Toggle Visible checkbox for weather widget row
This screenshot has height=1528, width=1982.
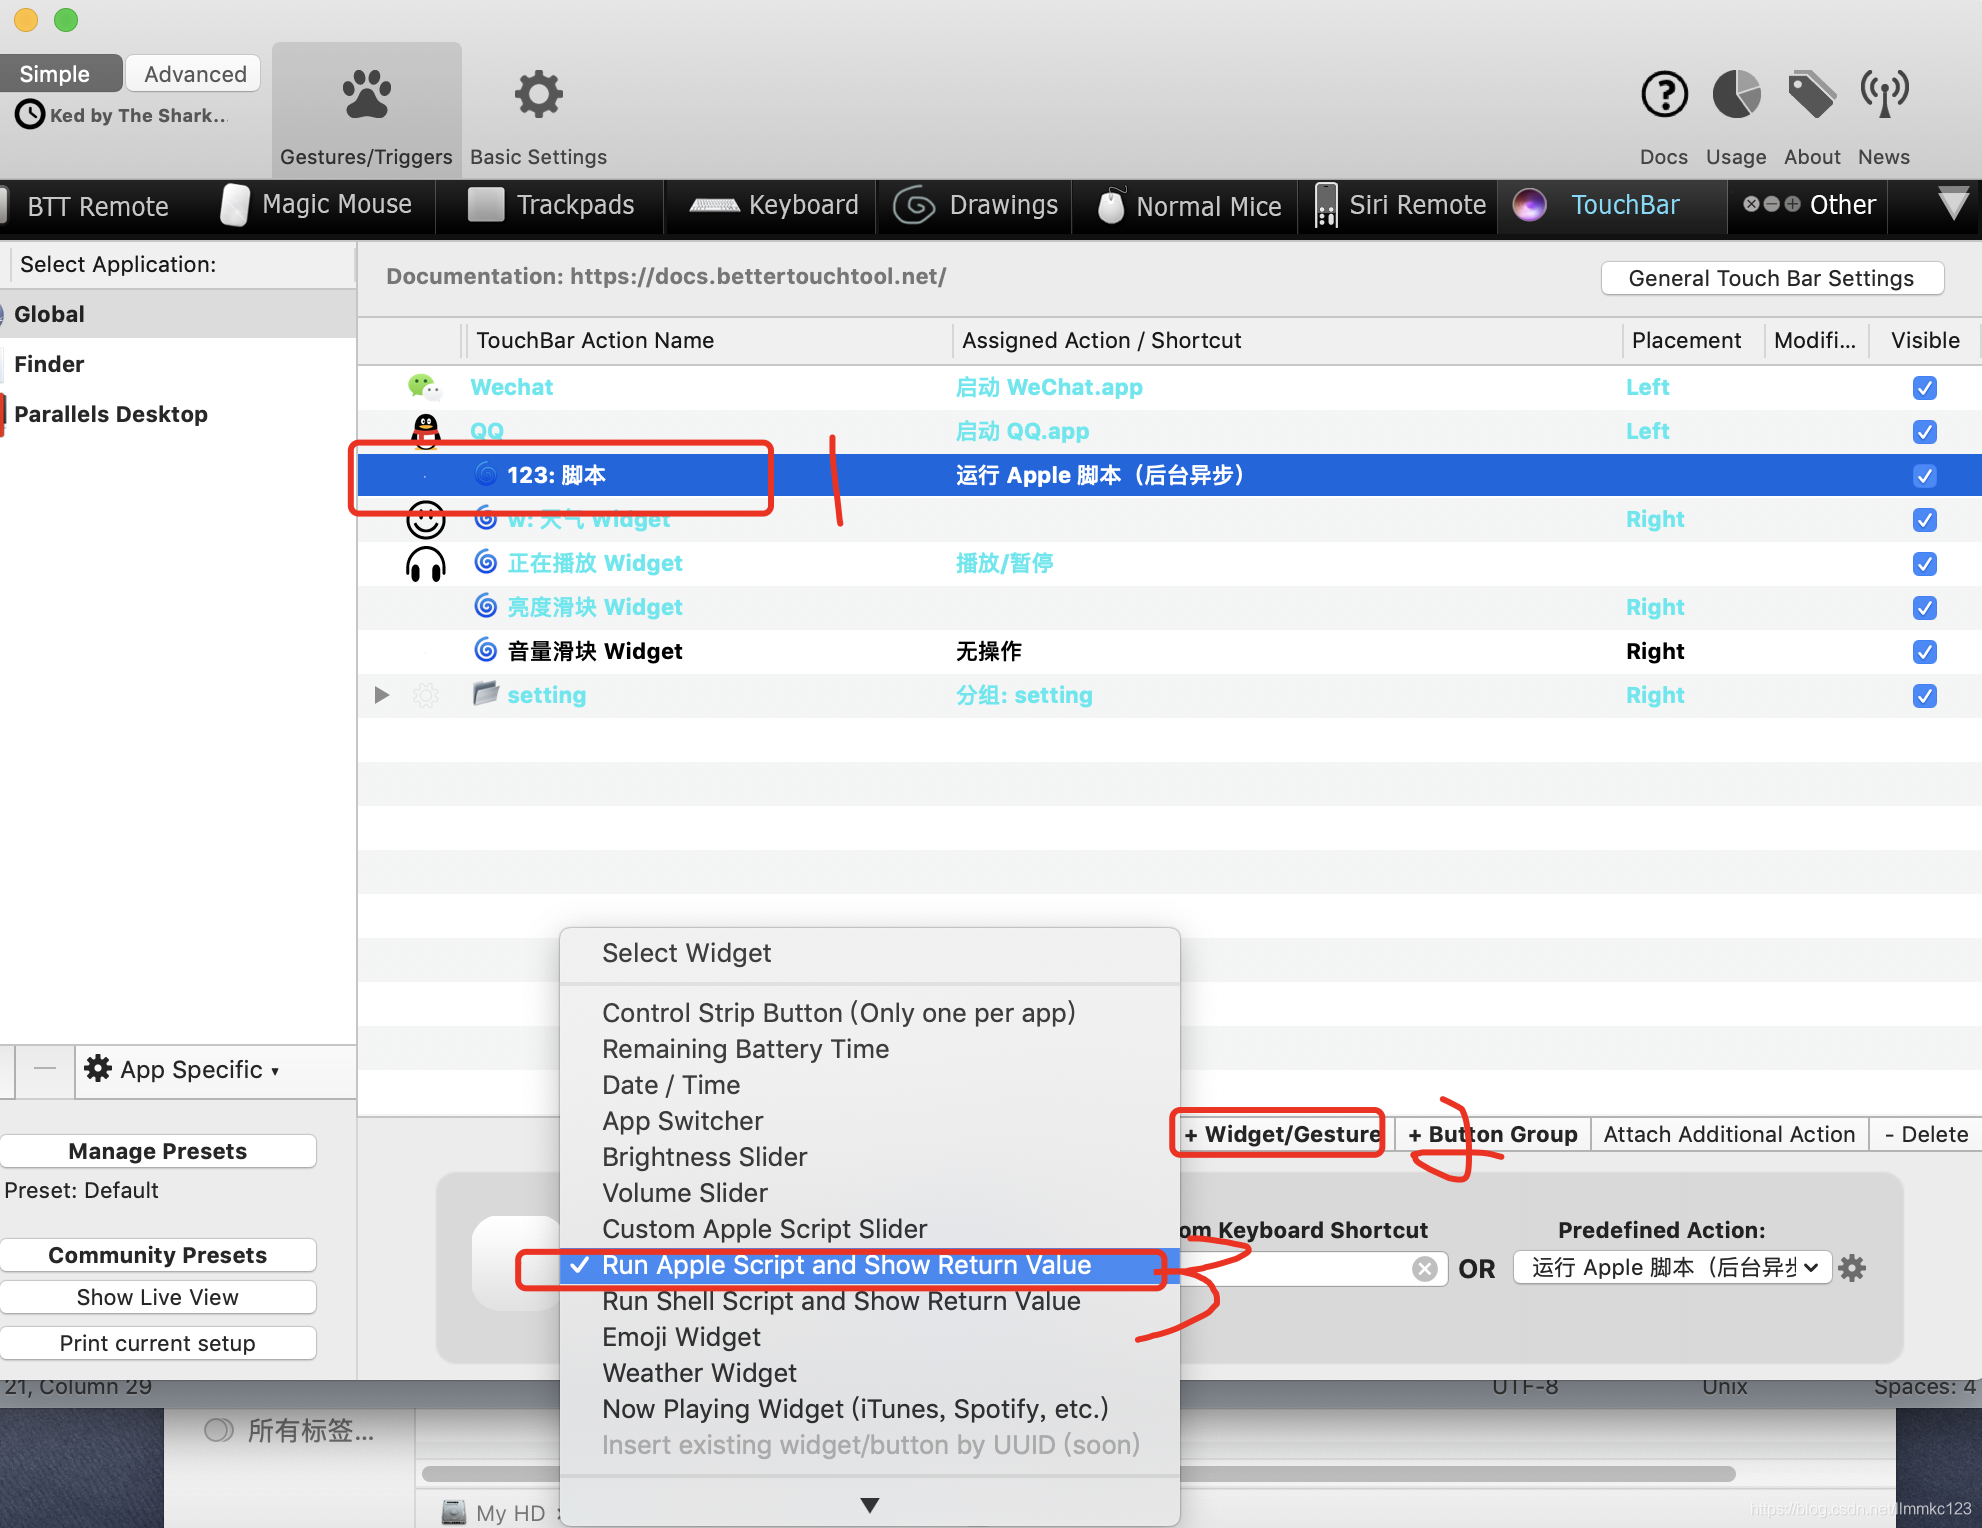point(1925,520)
